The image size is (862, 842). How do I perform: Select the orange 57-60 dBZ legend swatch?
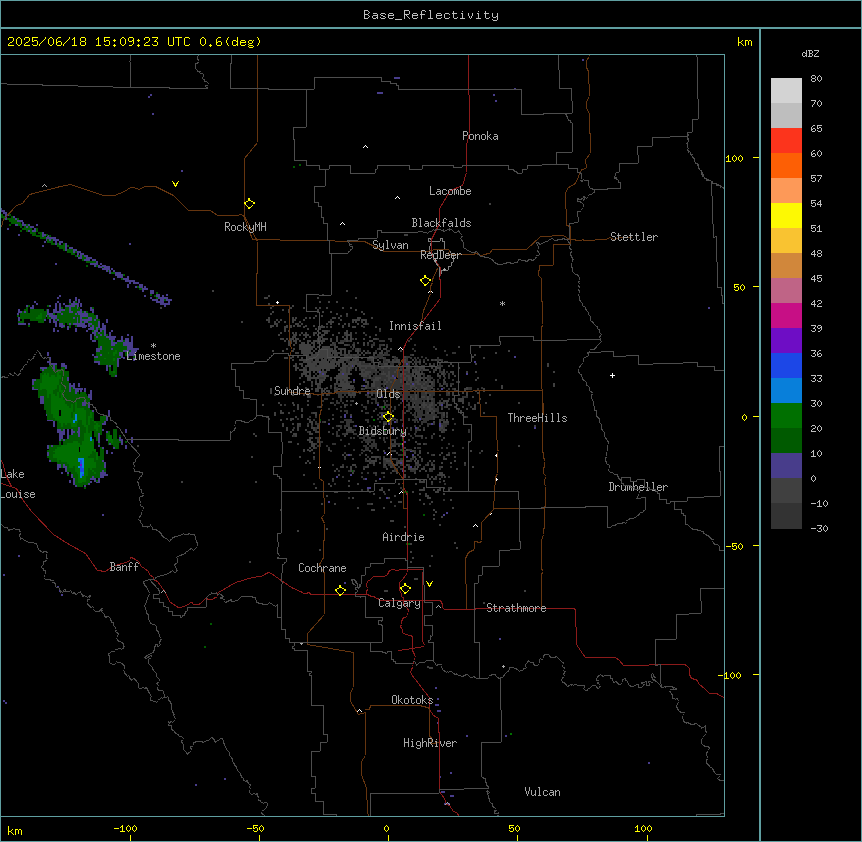[786, 165]
